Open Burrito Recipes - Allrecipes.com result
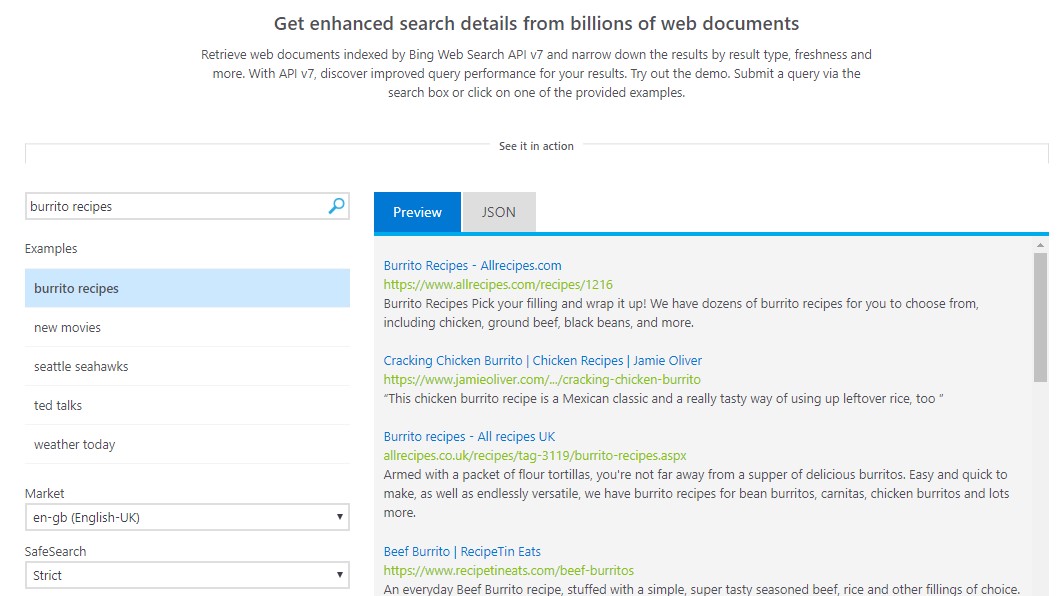The height and width of the screenshot is (596, 1060). (473, 266)
